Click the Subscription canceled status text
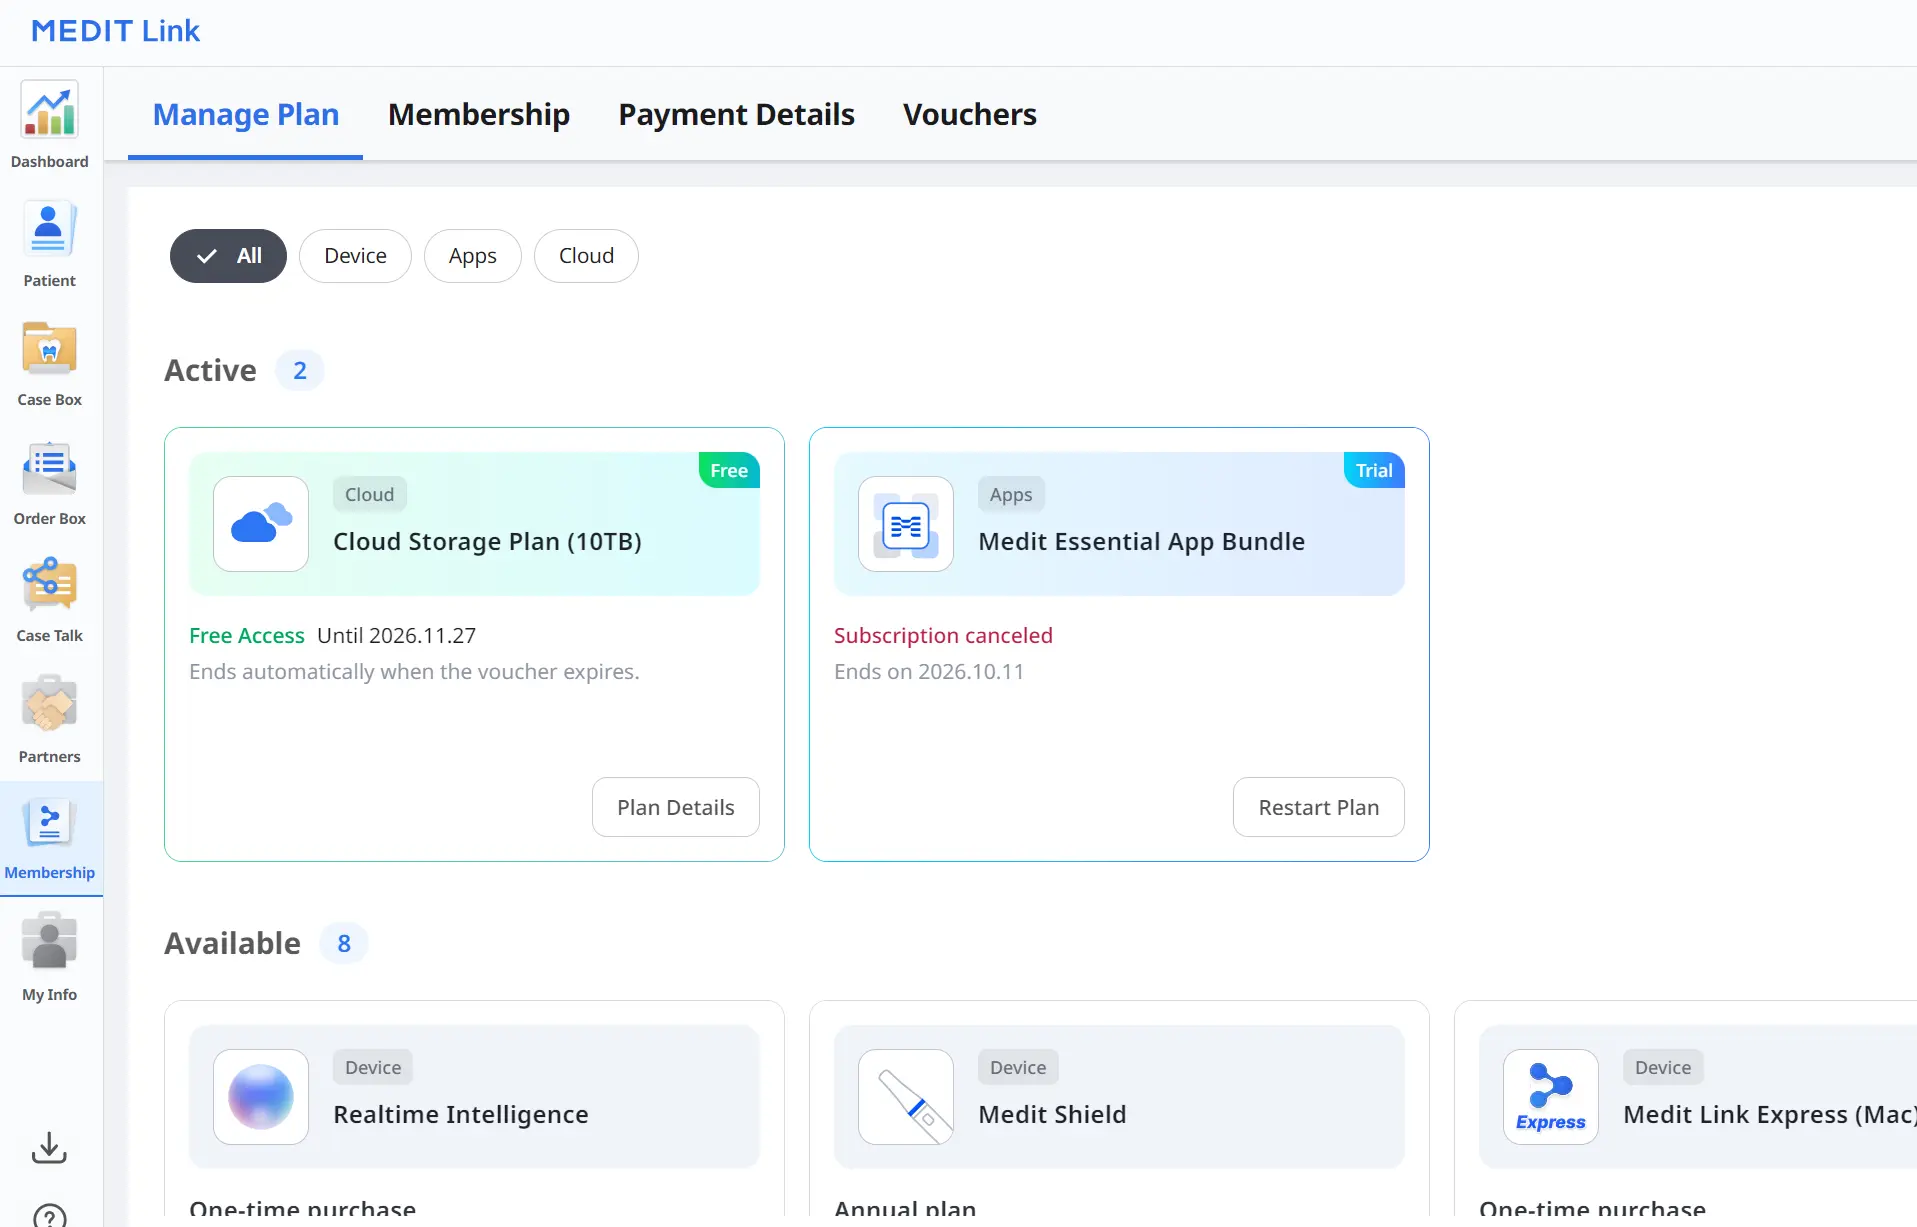 click(x=943, y=636)
